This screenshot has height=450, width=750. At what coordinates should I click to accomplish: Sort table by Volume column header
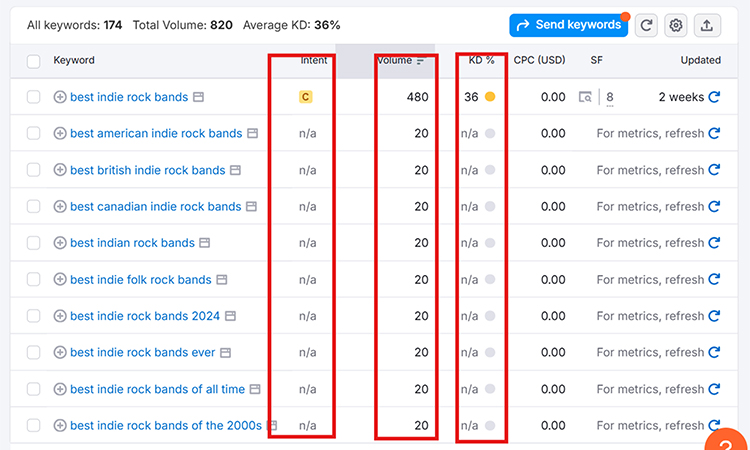401,61
